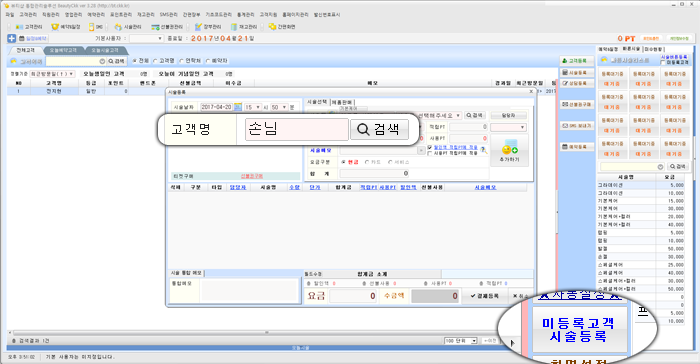Click 고객등록 green person button
The height and width of the screenshot is (364, 700).
(x=577, y=61)
